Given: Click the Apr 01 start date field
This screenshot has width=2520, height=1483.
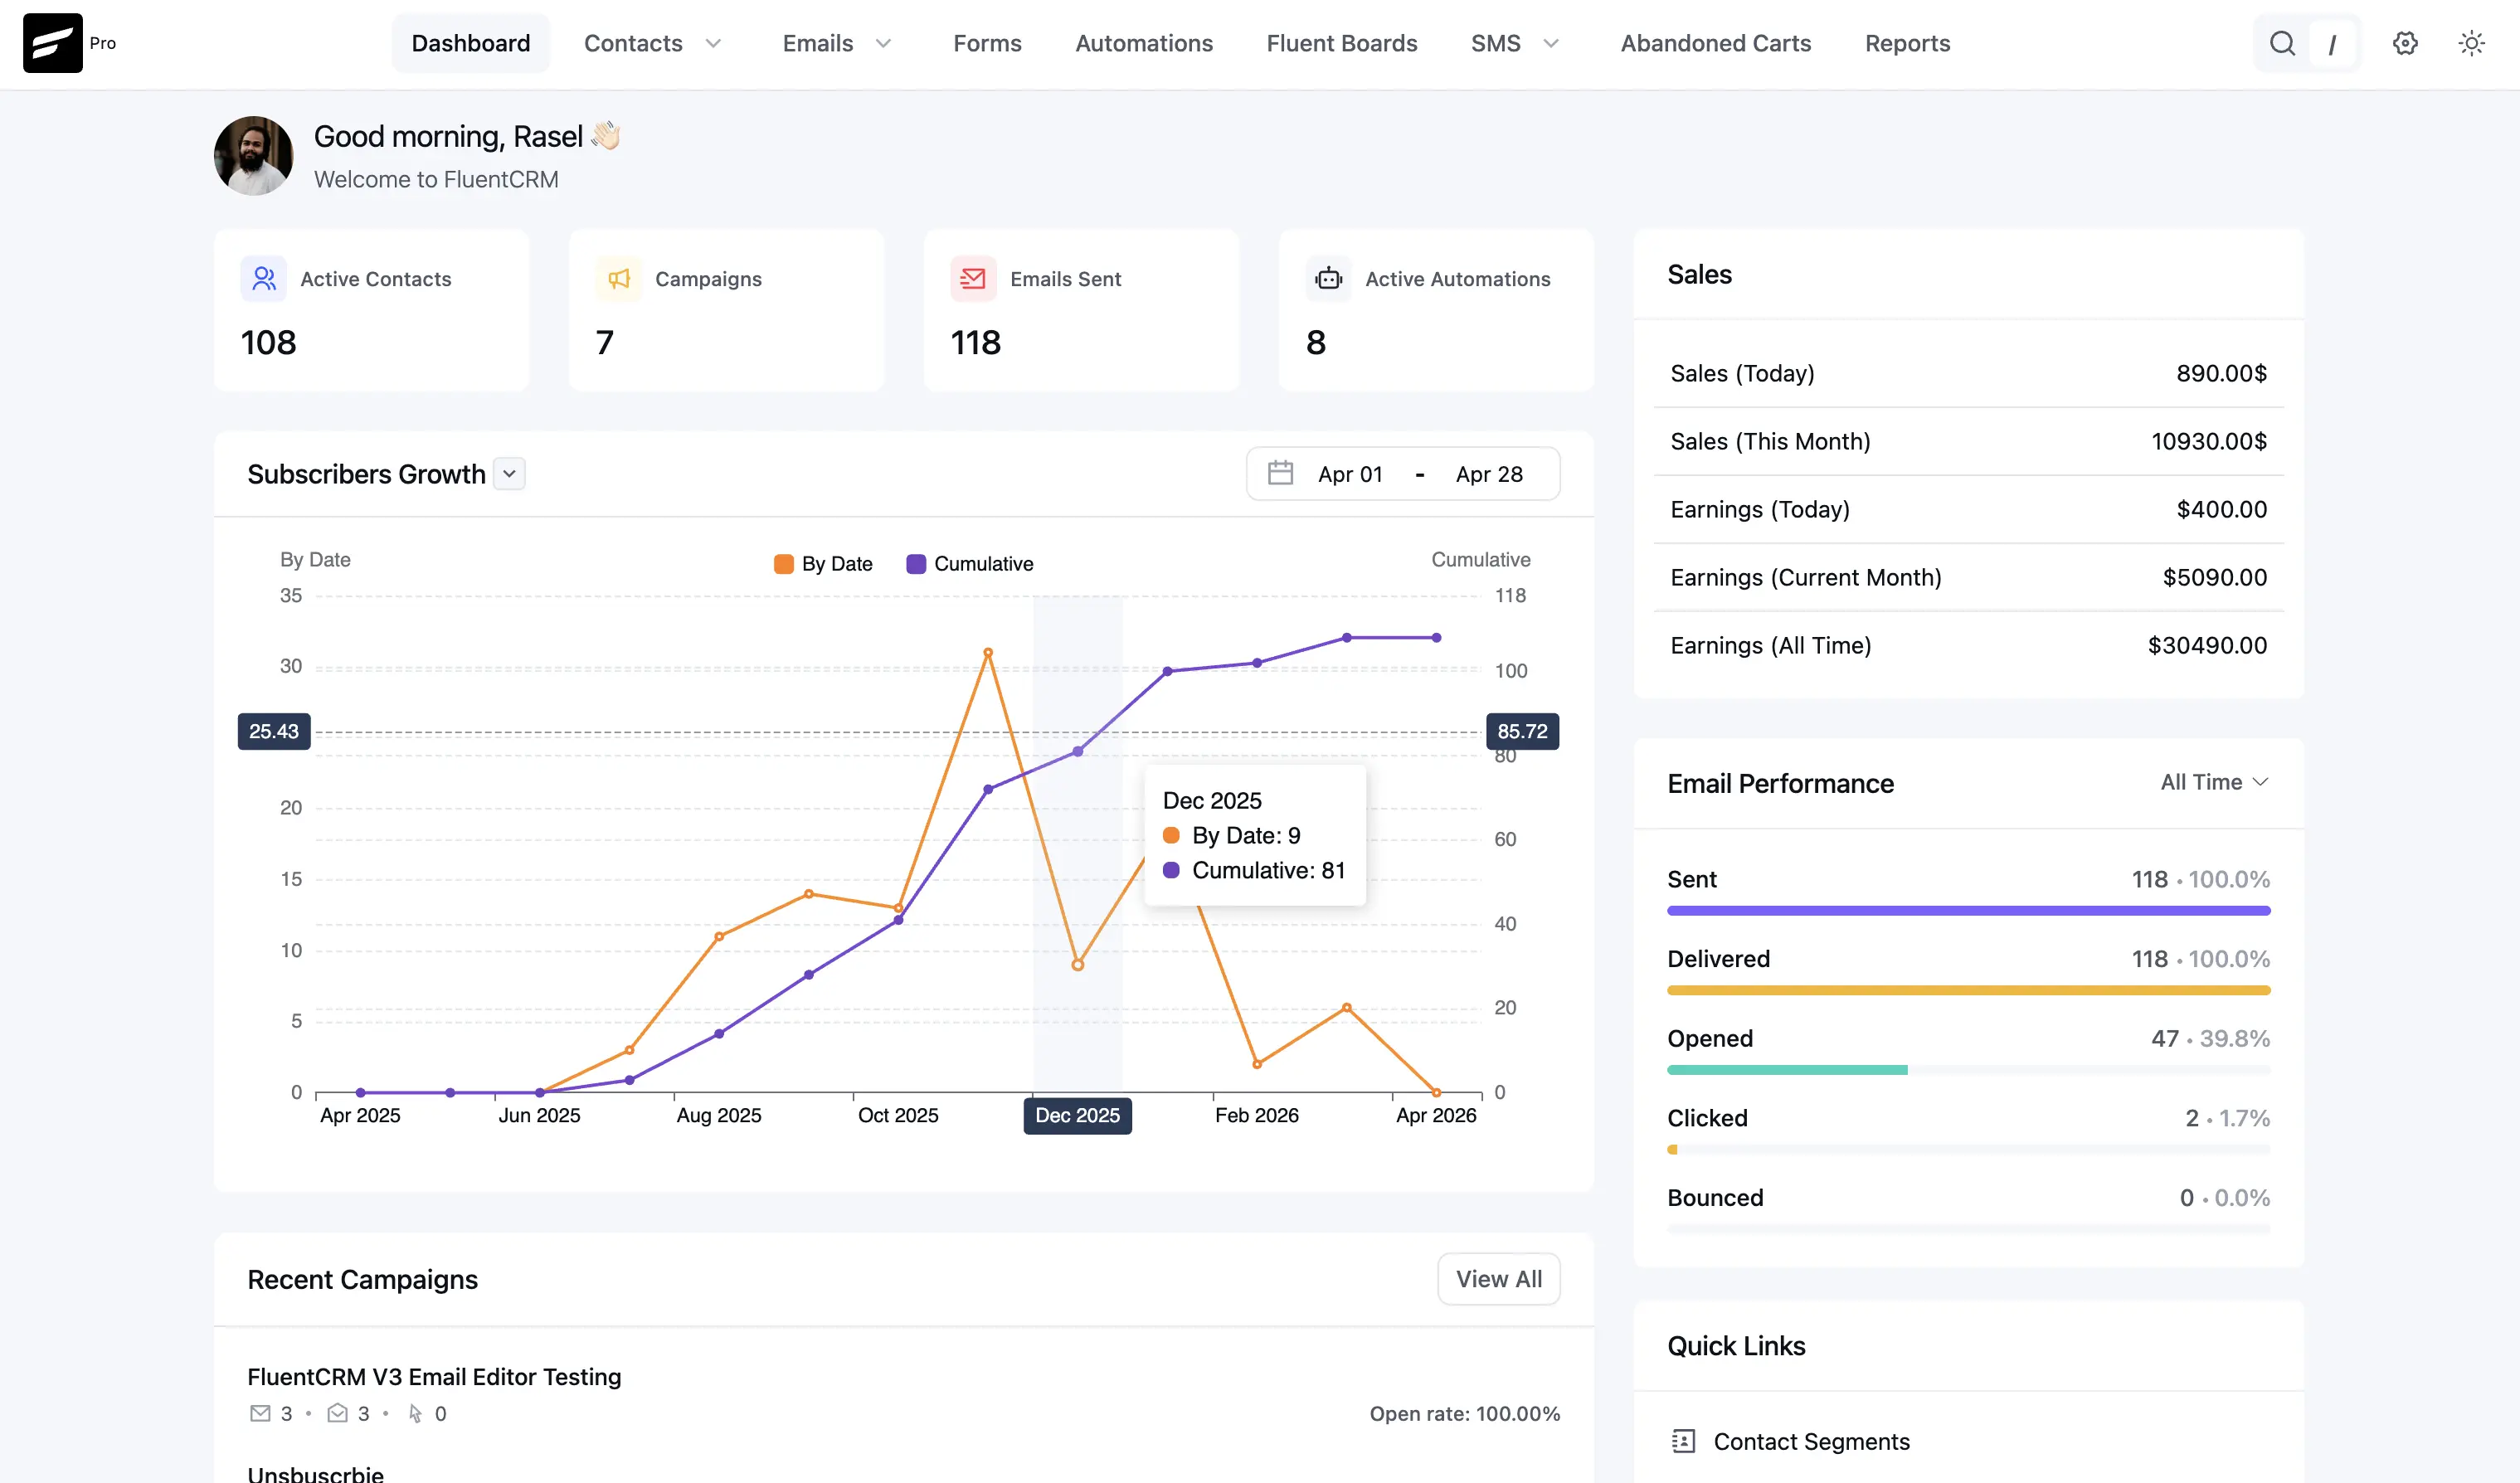Looking at the screenshot, I should [1350, 474].
